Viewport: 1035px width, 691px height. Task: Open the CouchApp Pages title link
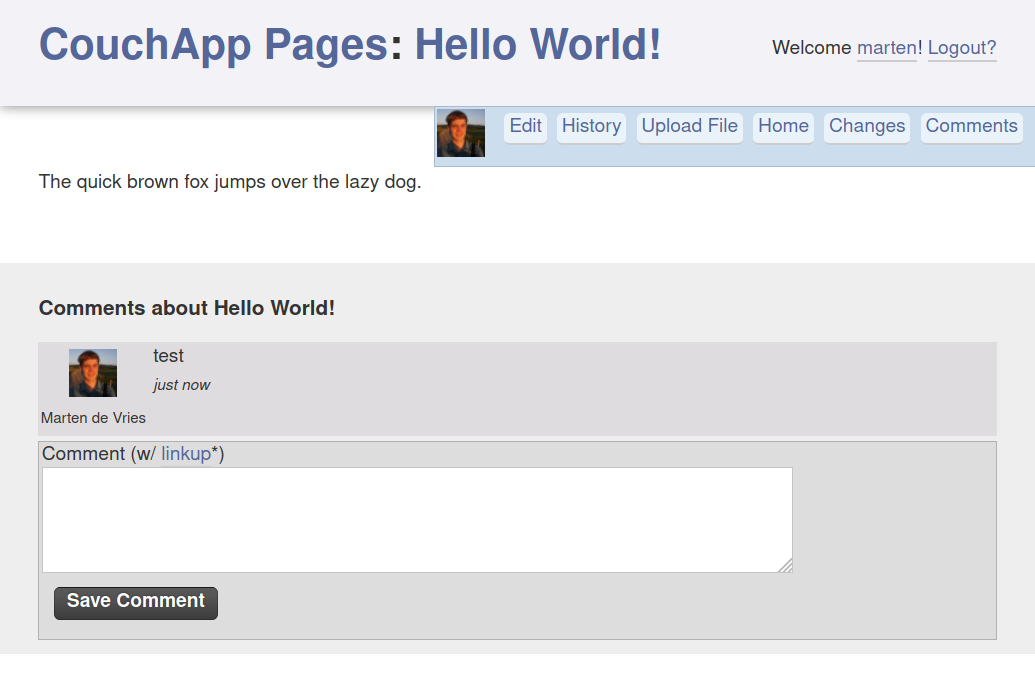coord(214,45)
